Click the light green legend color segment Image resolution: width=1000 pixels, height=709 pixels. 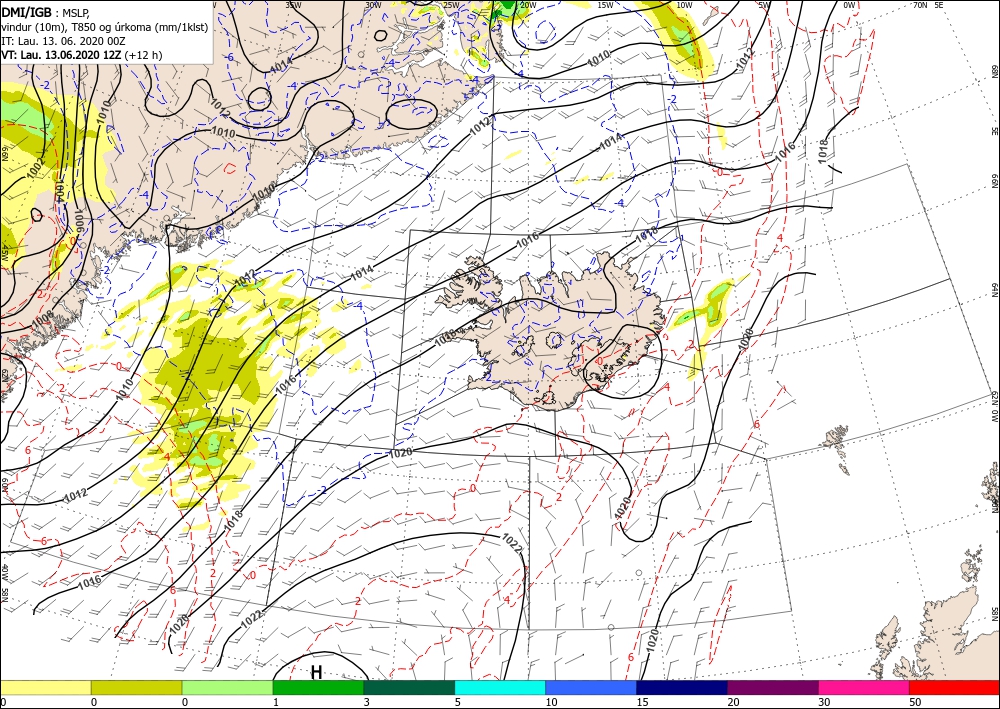[227, 687]
